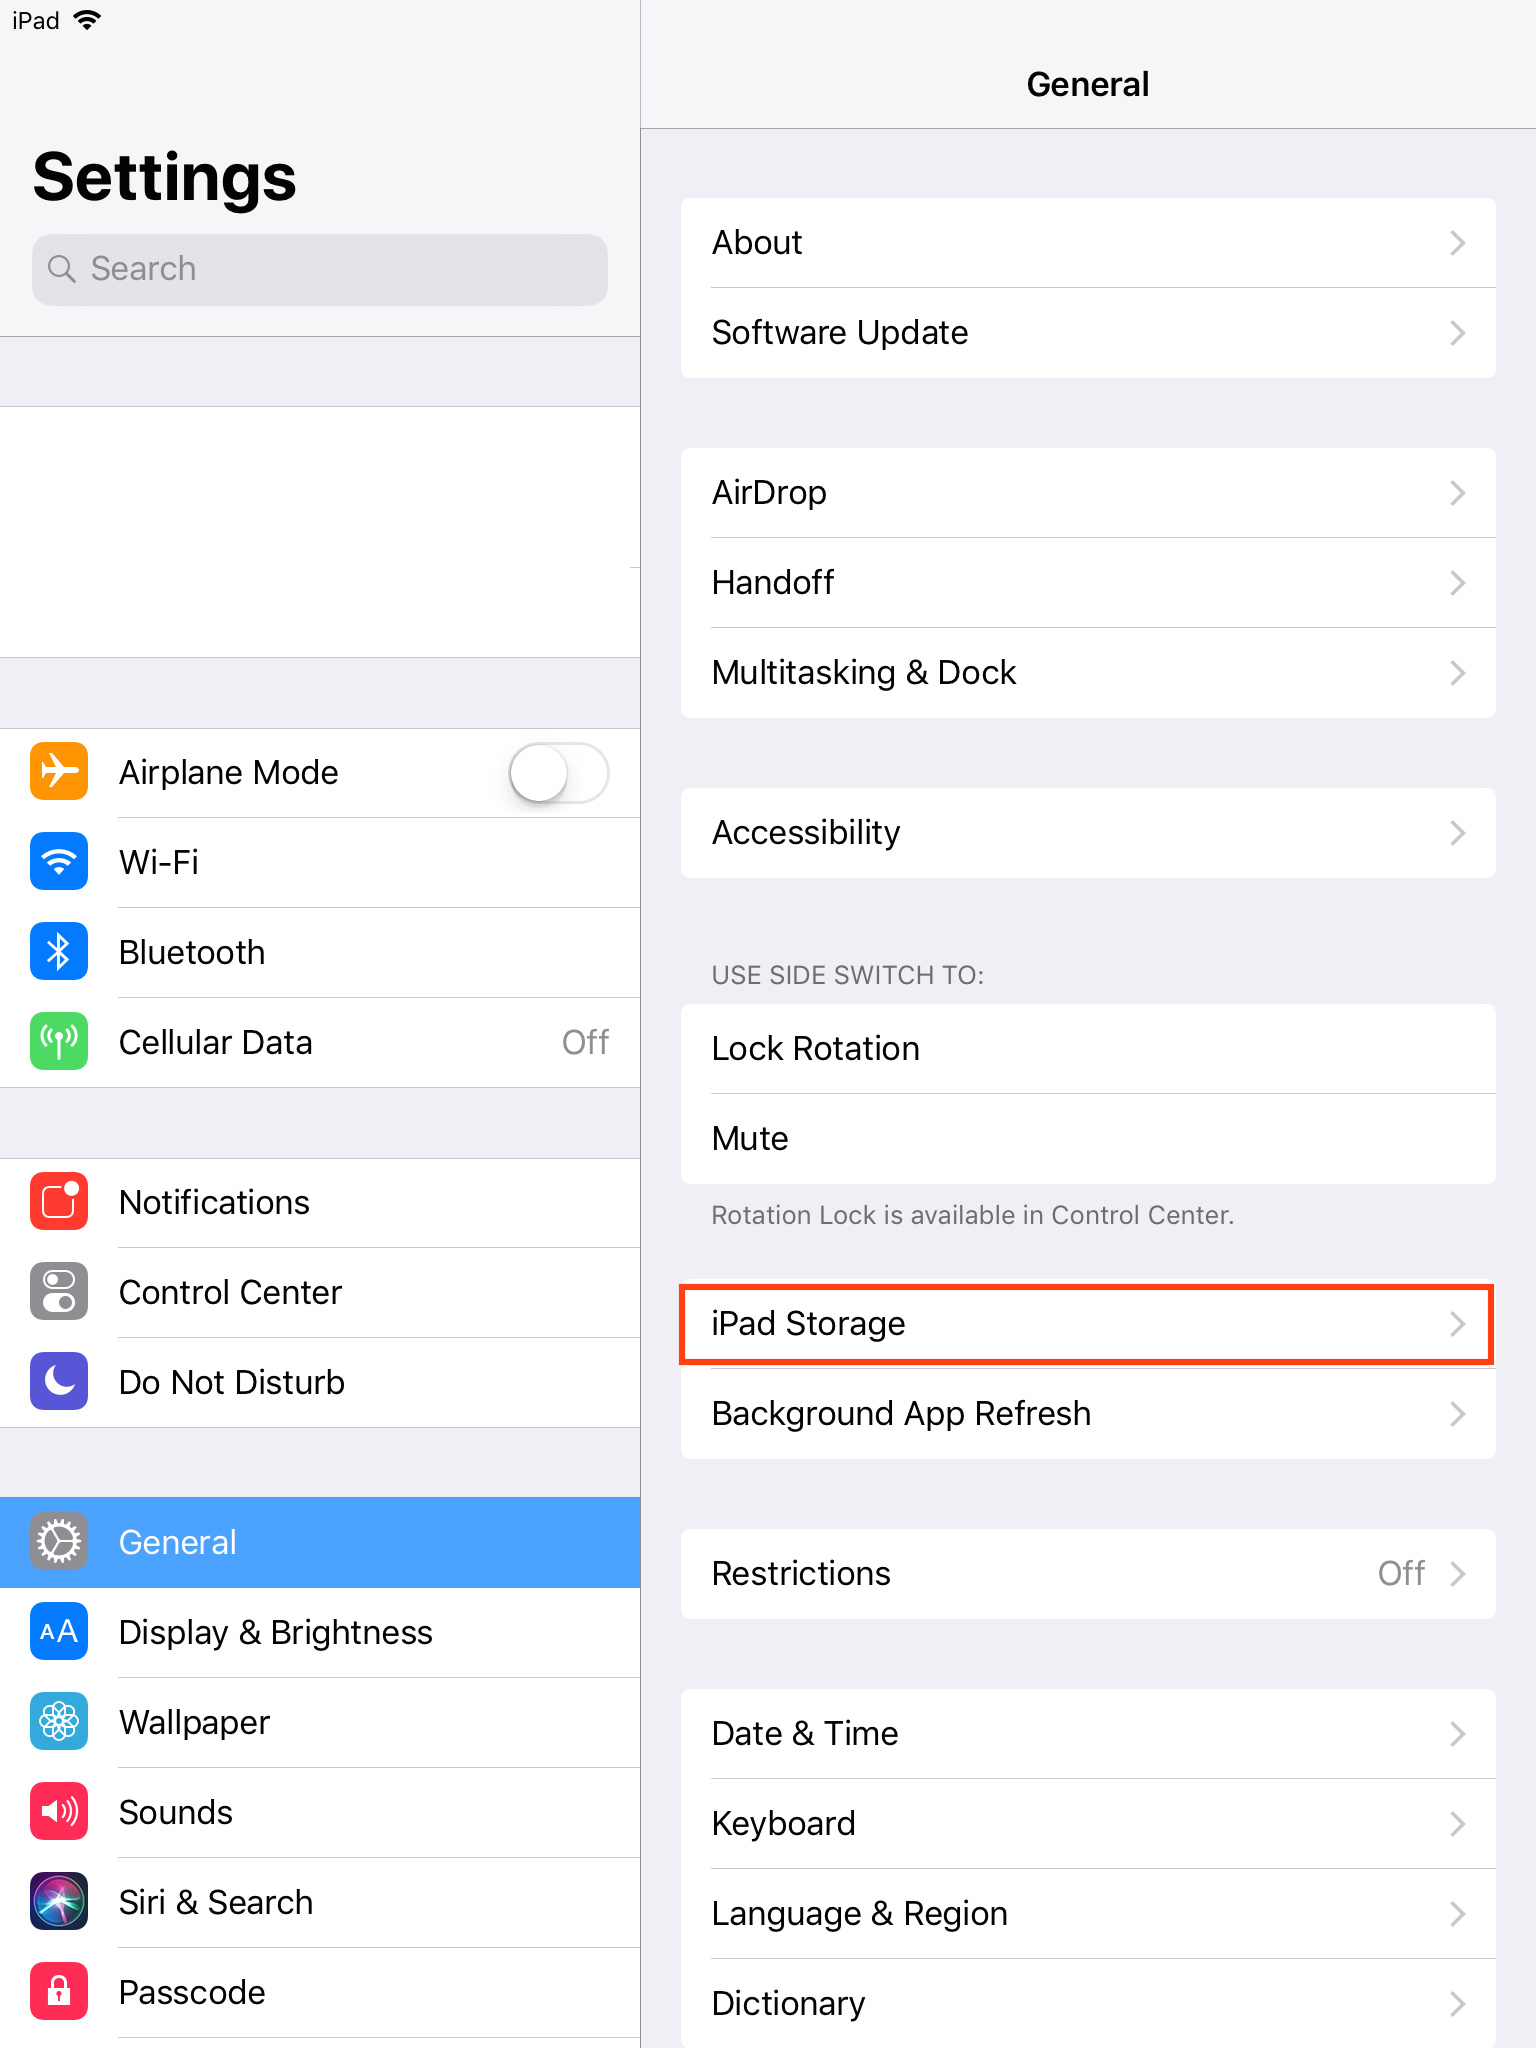Open iPad Storage via its chevron
The image size is (1536, 2048).
[x=1458, y=1324]
